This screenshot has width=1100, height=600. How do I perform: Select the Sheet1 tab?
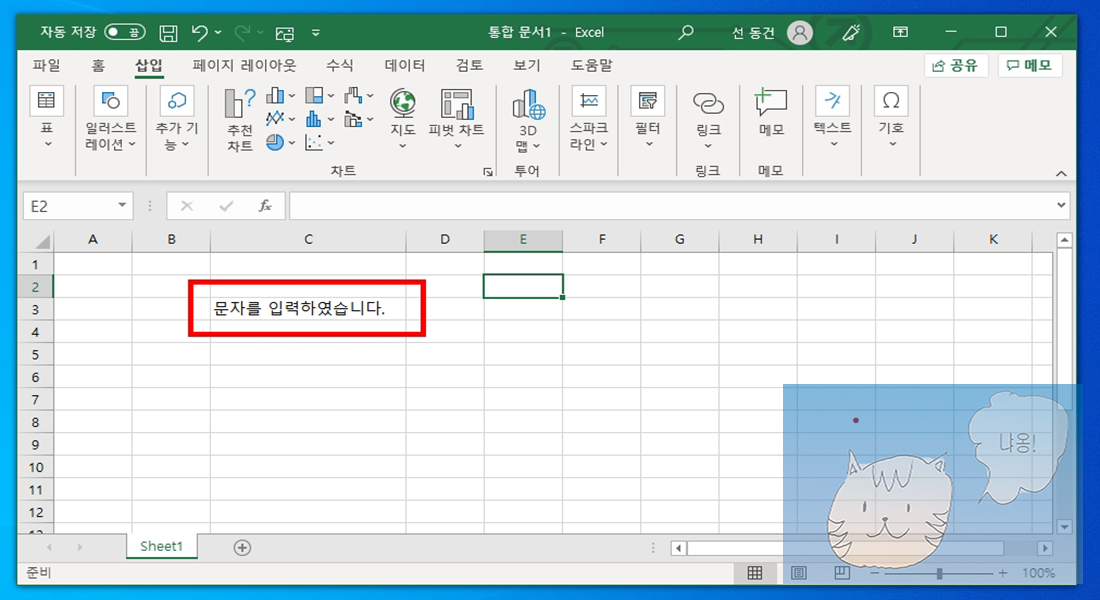161,546
